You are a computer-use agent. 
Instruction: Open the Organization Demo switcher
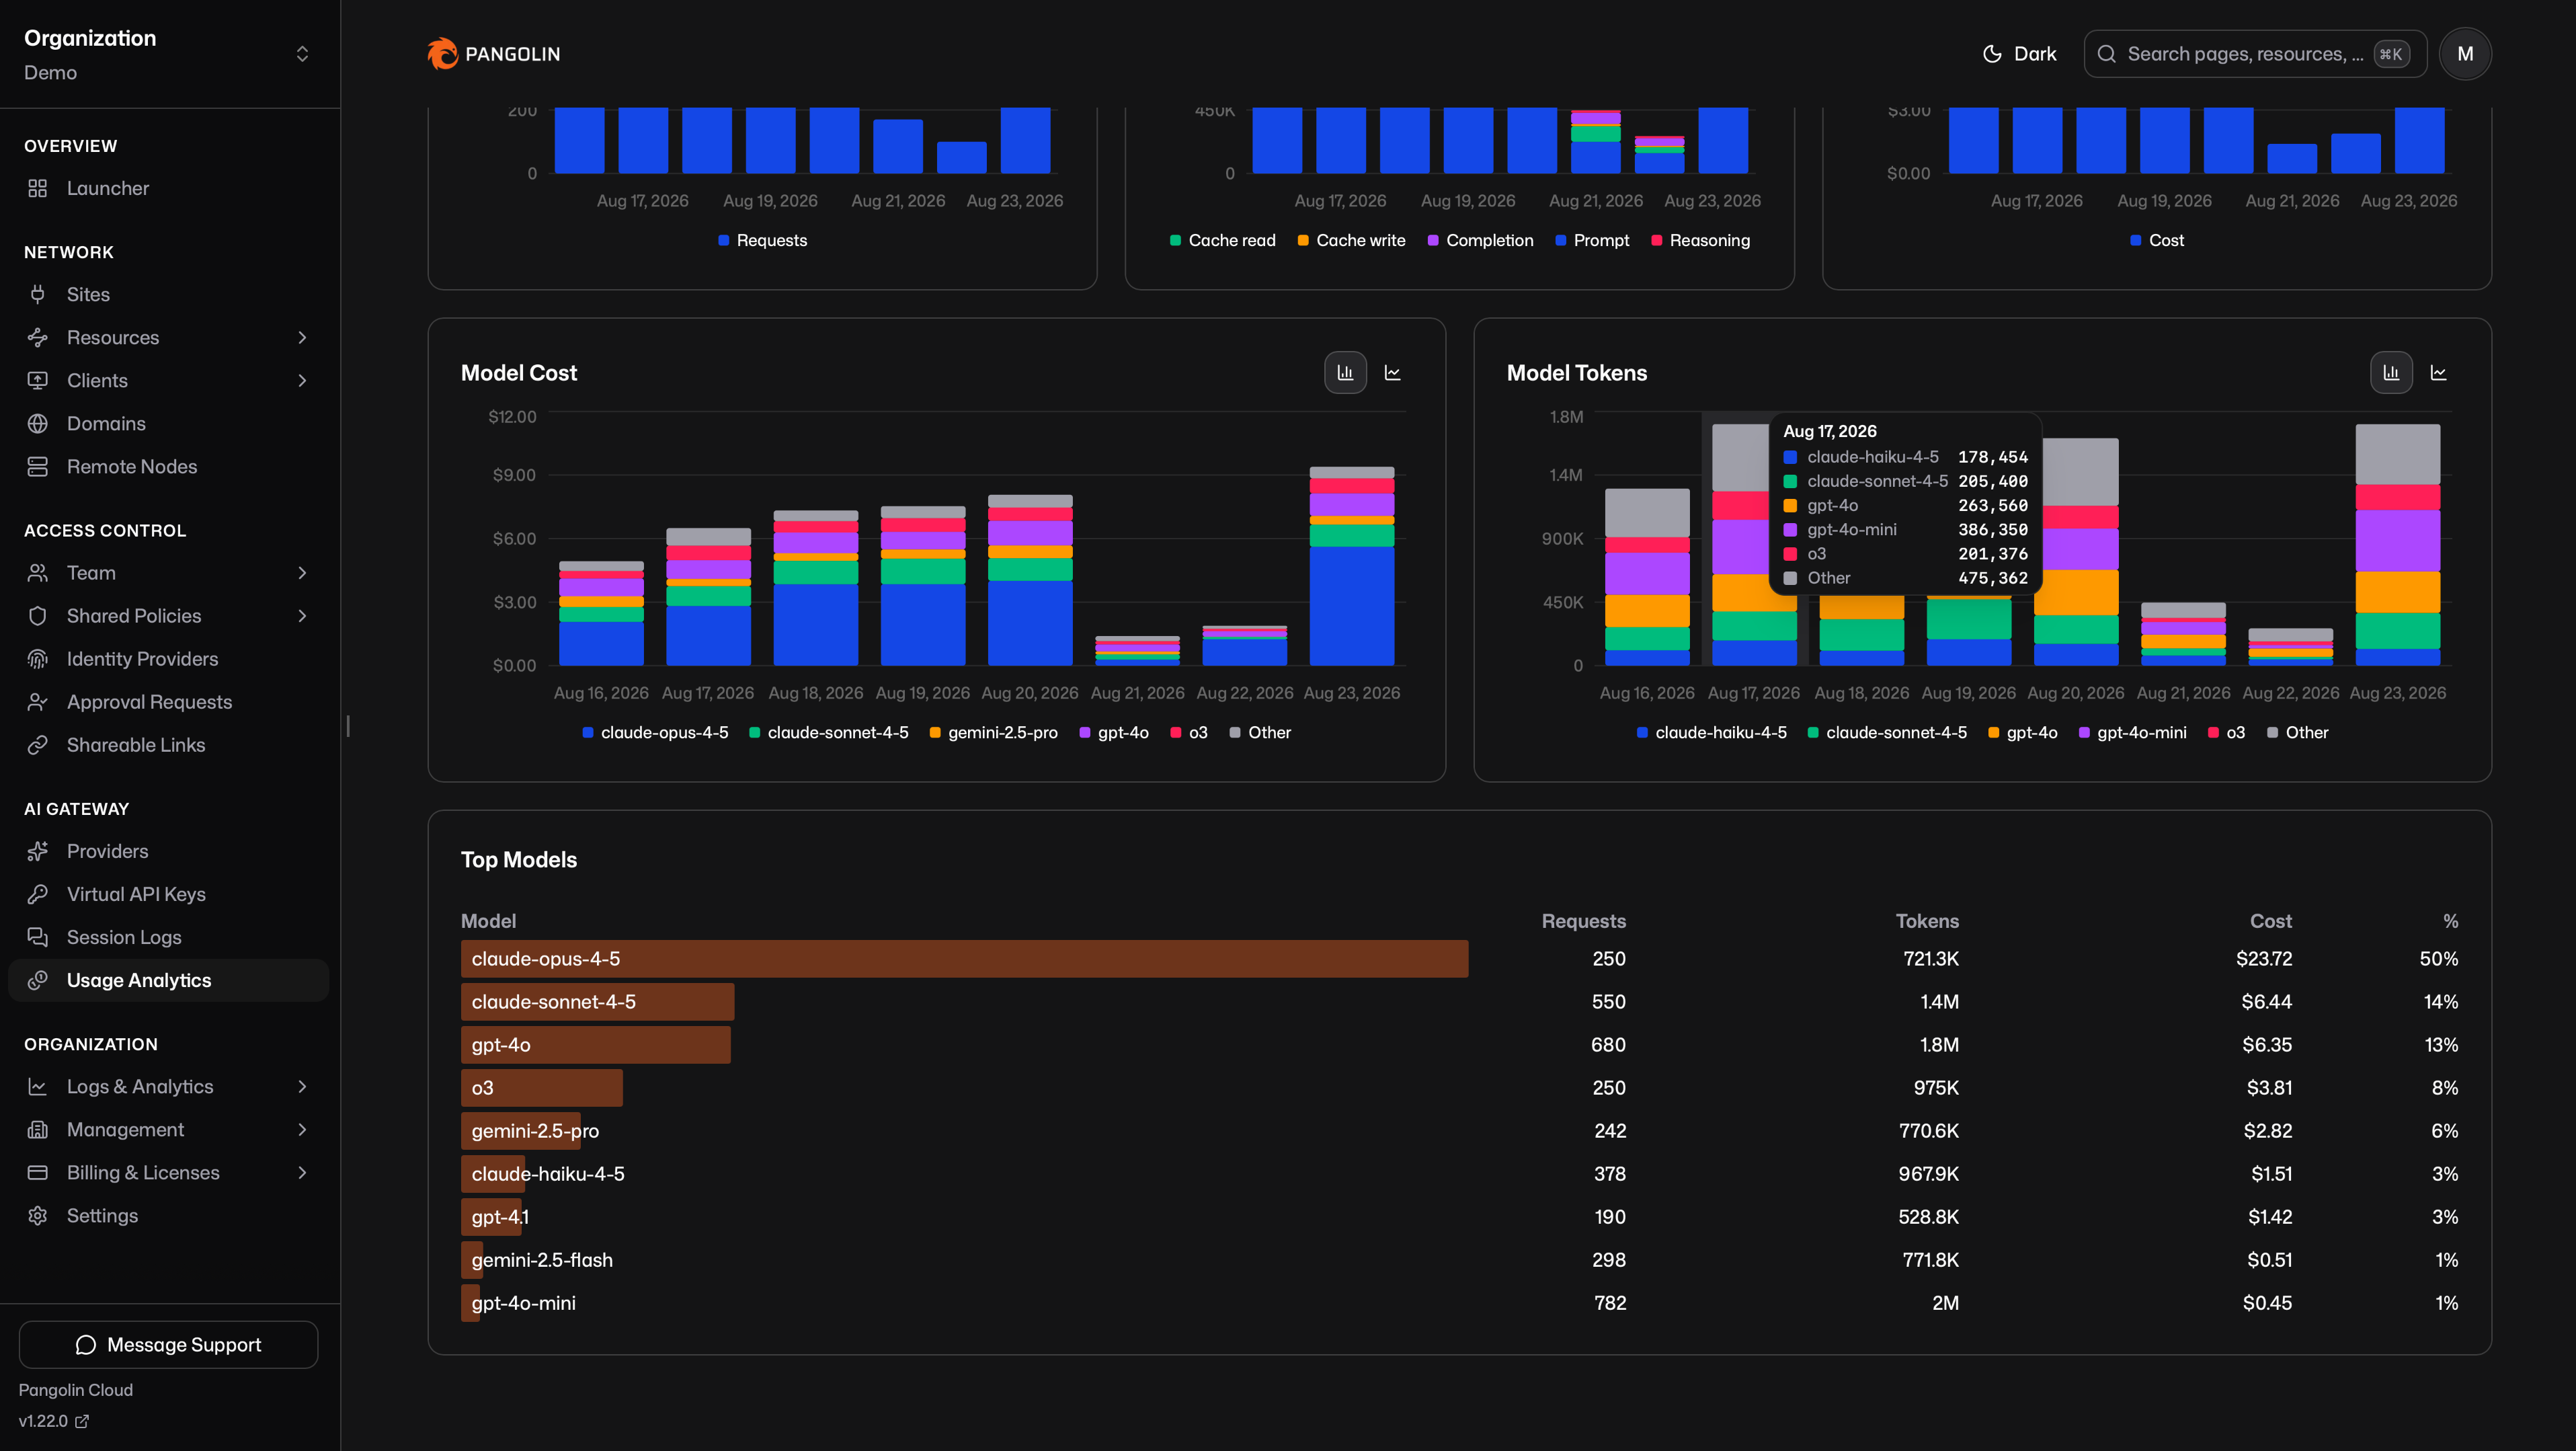tap(168, 54)
